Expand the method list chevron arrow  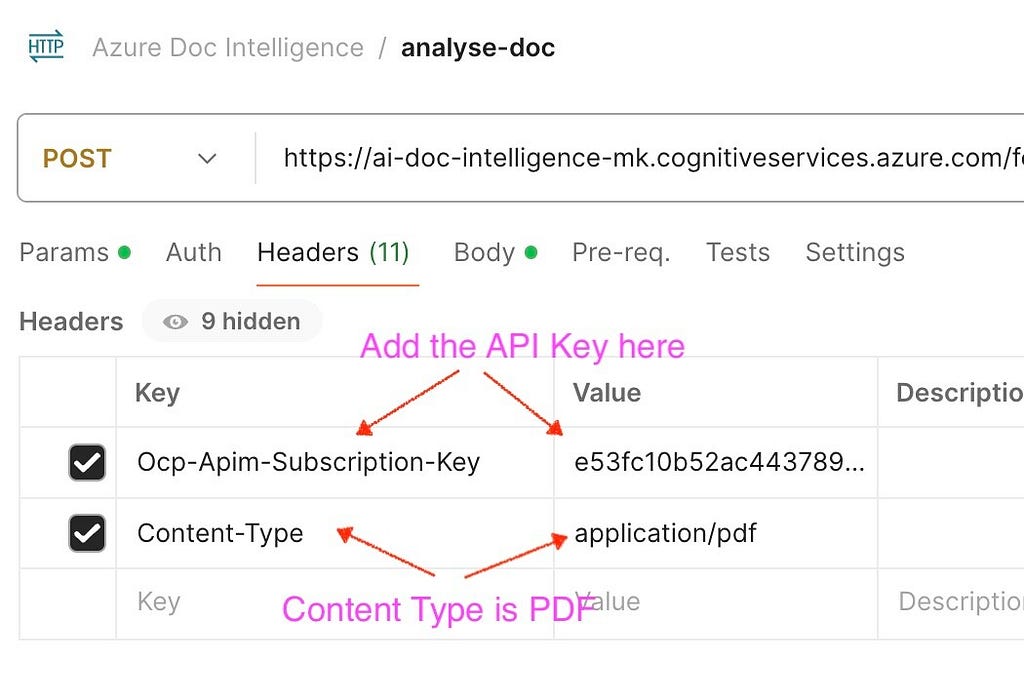click(207, 159)
